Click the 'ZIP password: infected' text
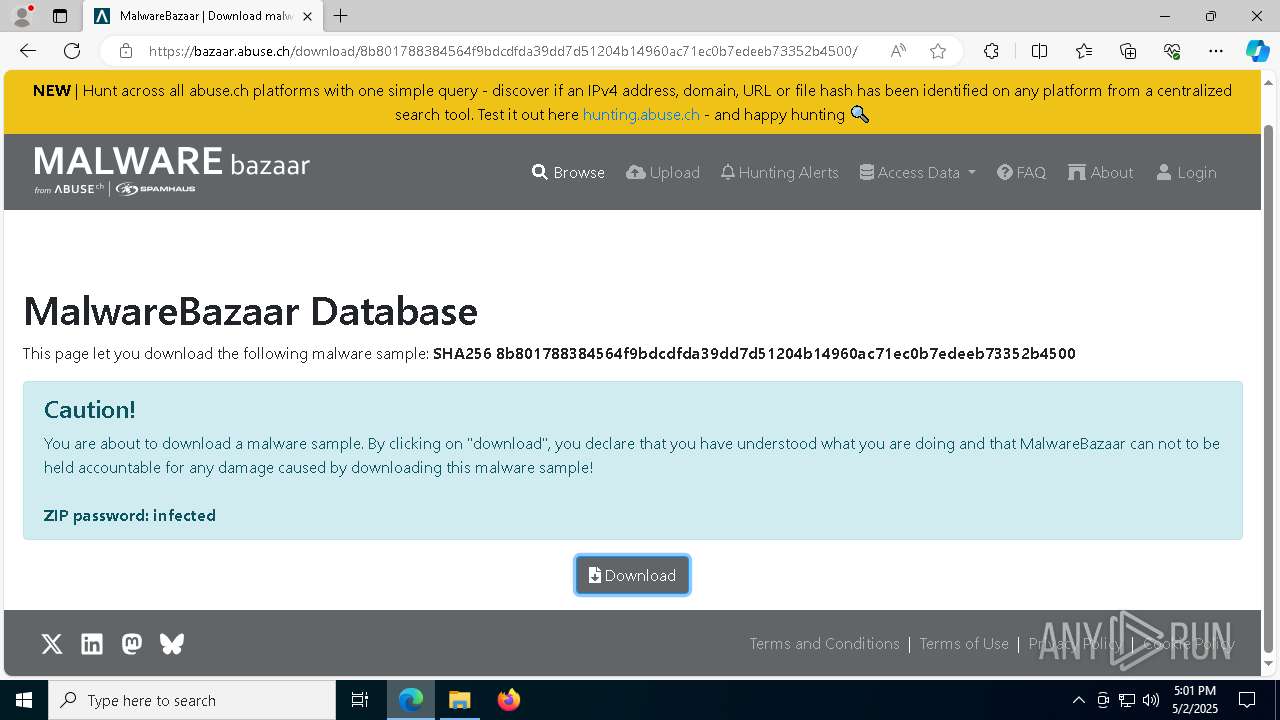Screen dimensions: 1280x720 pos(130,515)
